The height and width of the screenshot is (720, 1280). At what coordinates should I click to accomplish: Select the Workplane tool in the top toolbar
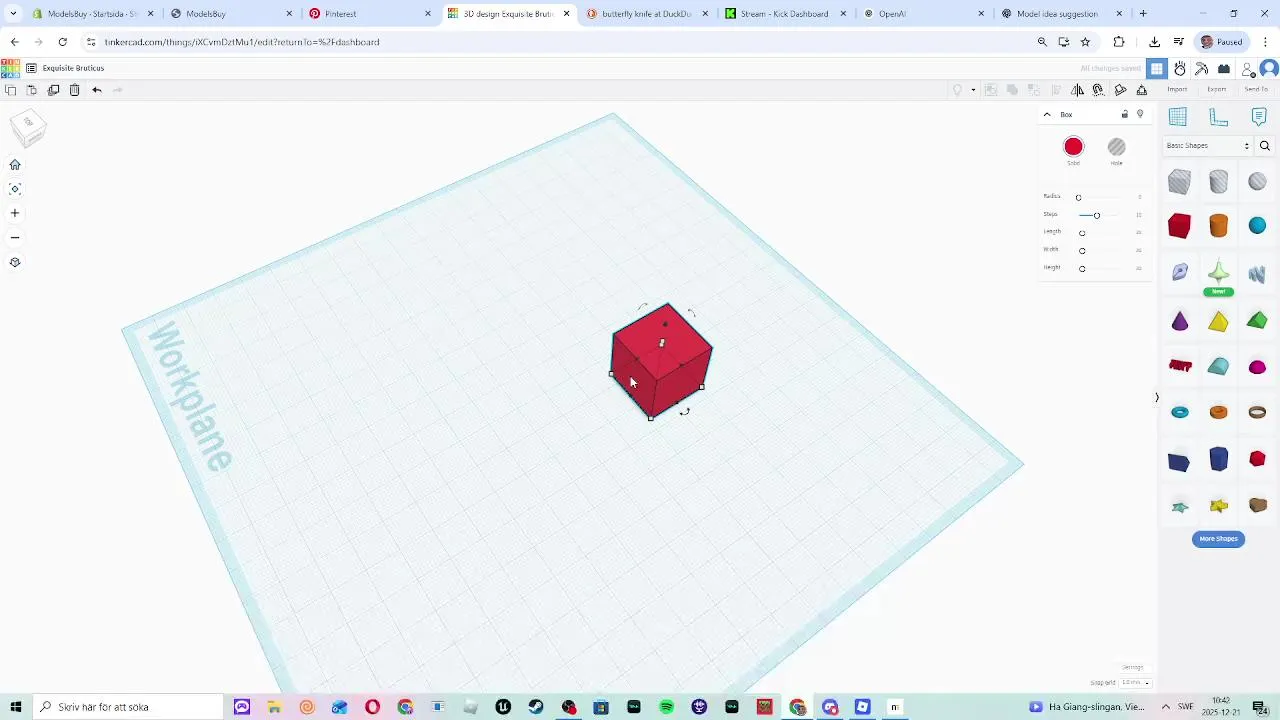tap(1120, 90)
